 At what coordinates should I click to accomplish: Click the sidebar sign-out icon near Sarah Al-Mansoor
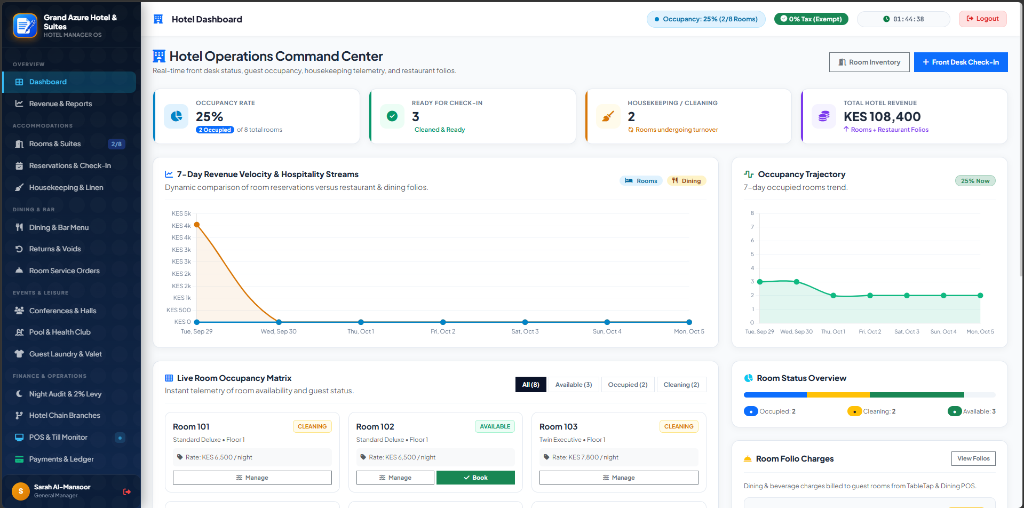(x=127, y=492)
